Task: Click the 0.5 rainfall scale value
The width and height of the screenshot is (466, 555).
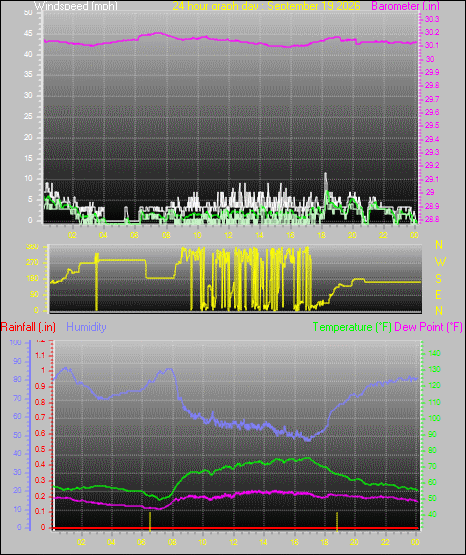Action: 40,449
